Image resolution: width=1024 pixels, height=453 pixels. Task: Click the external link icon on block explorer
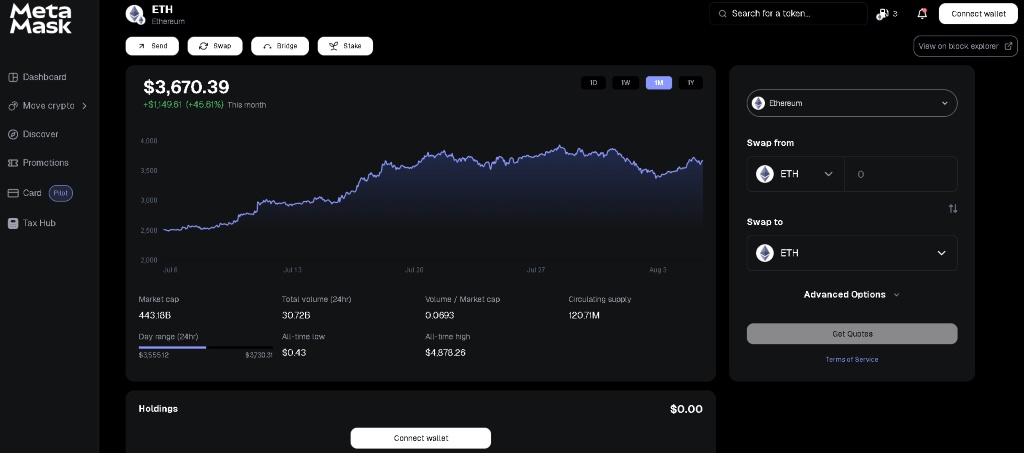pyautogui.click(x=1008, y=46)
